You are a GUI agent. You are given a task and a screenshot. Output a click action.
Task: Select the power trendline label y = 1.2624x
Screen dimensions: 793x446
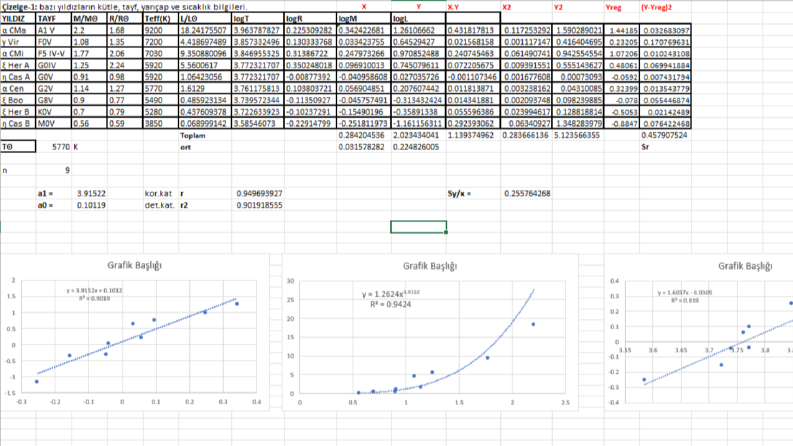pos(390,294)
